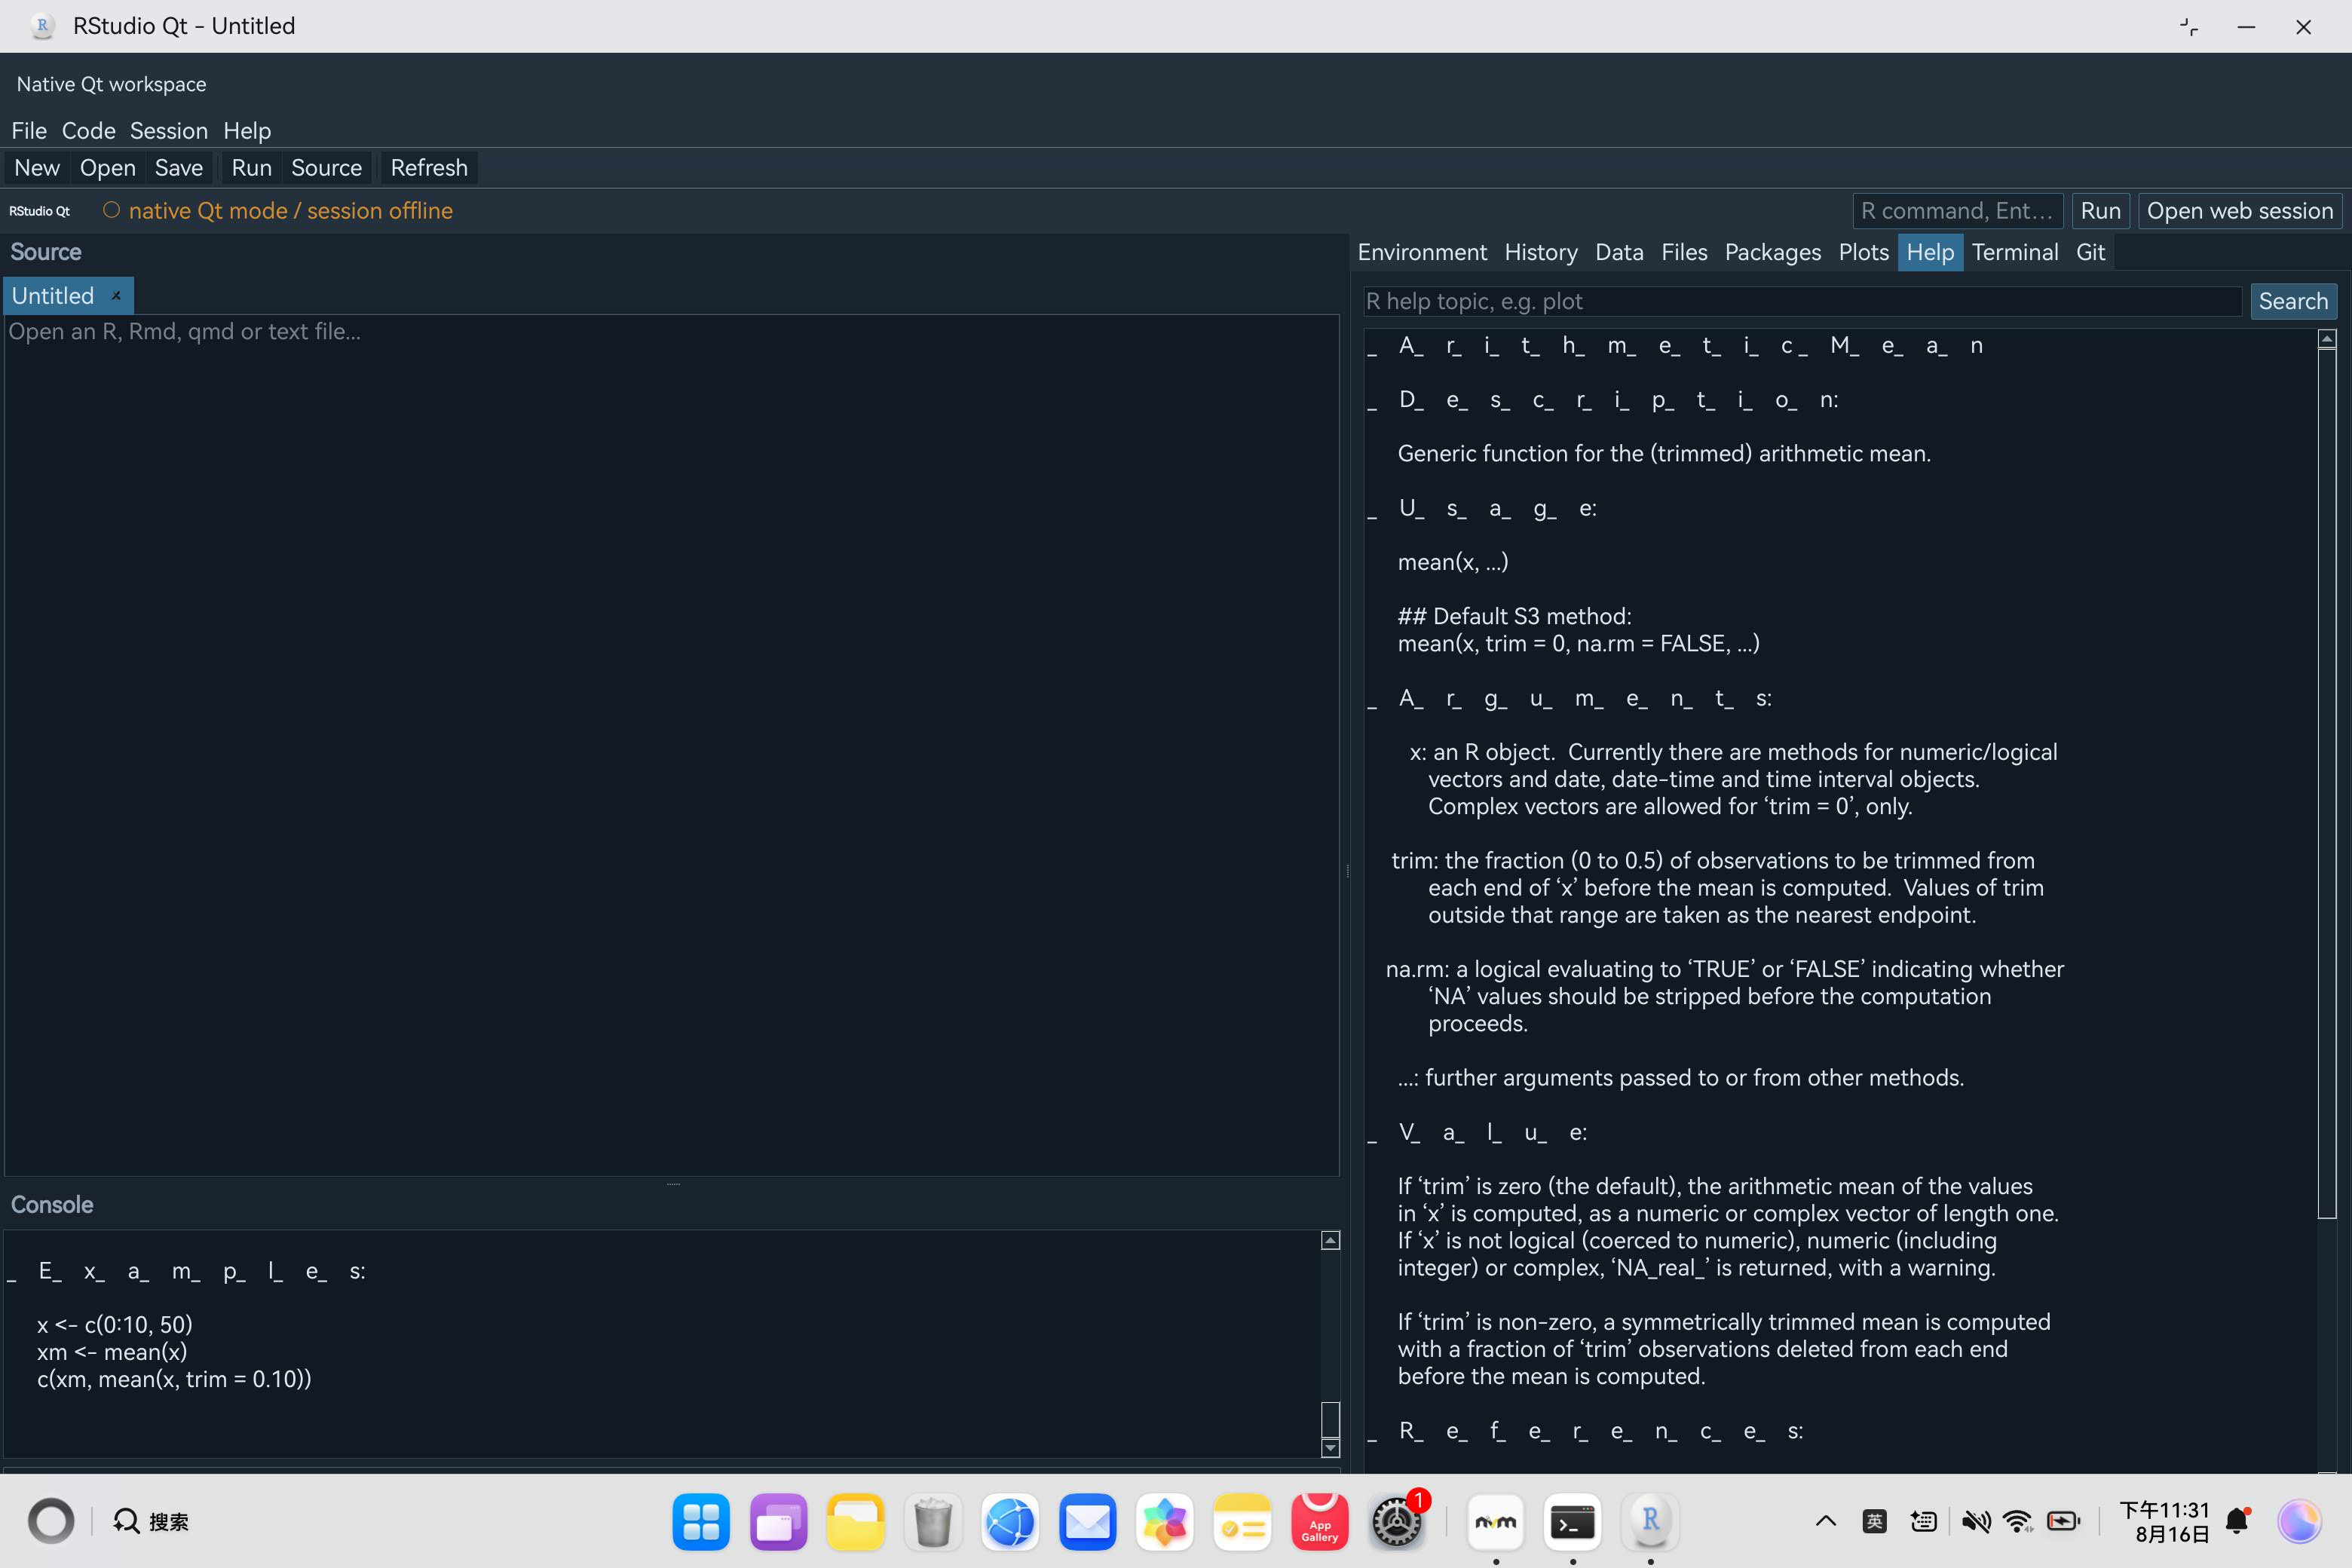The height and width of the screenshot is (1568, 2352).
Task: Switch to the Data tab
Action: click(1619, 252)
